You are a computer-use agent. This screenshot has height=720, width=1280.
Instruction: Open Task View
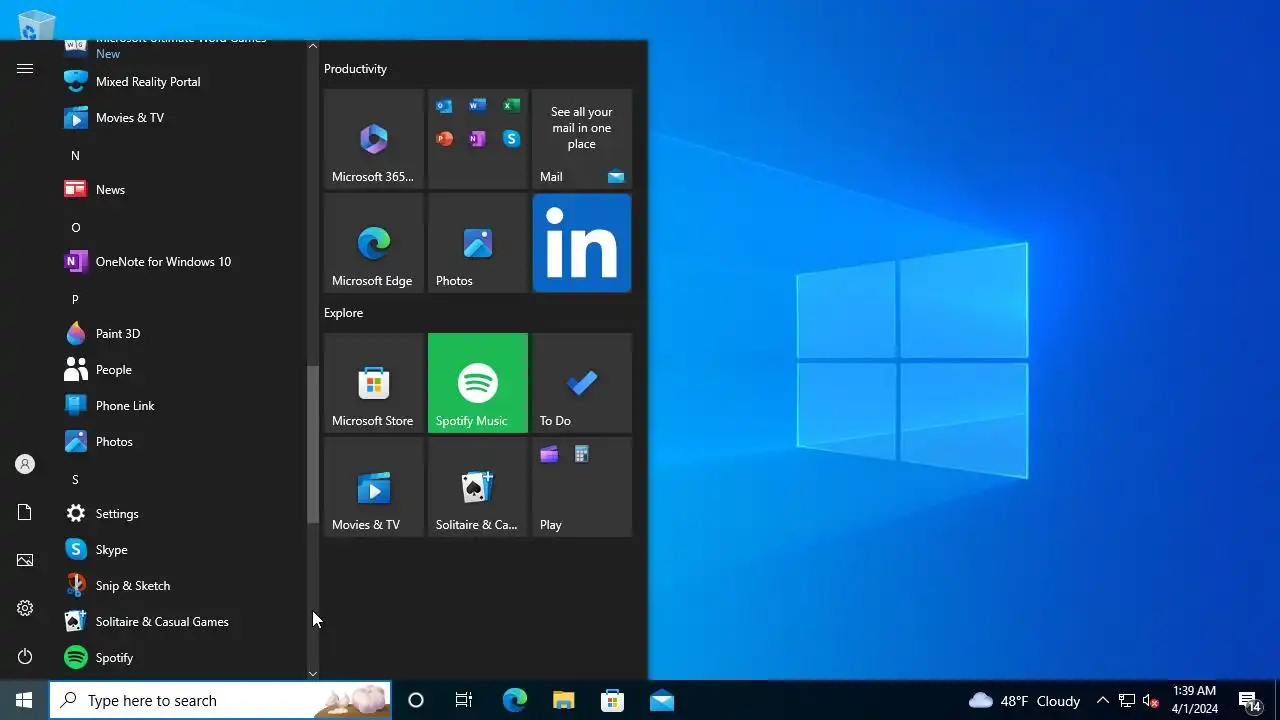[464, 700]
